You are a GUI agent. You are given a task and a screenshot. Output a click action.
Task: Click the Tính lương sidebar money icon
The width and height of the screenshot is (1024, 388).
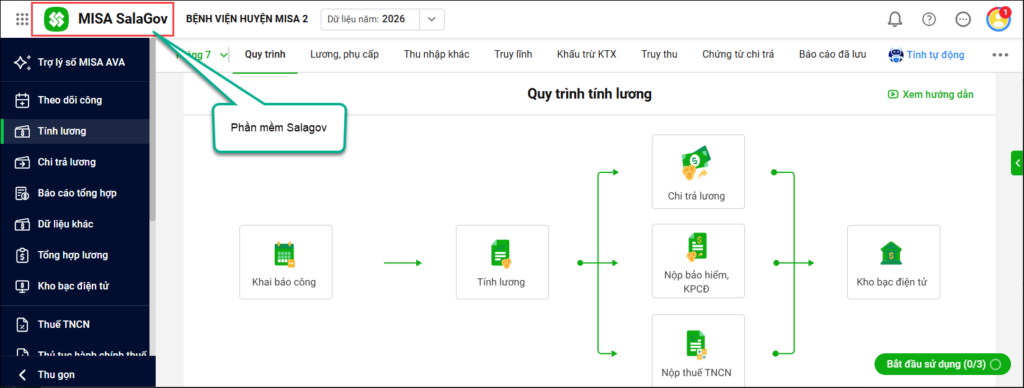pos(23,131)
